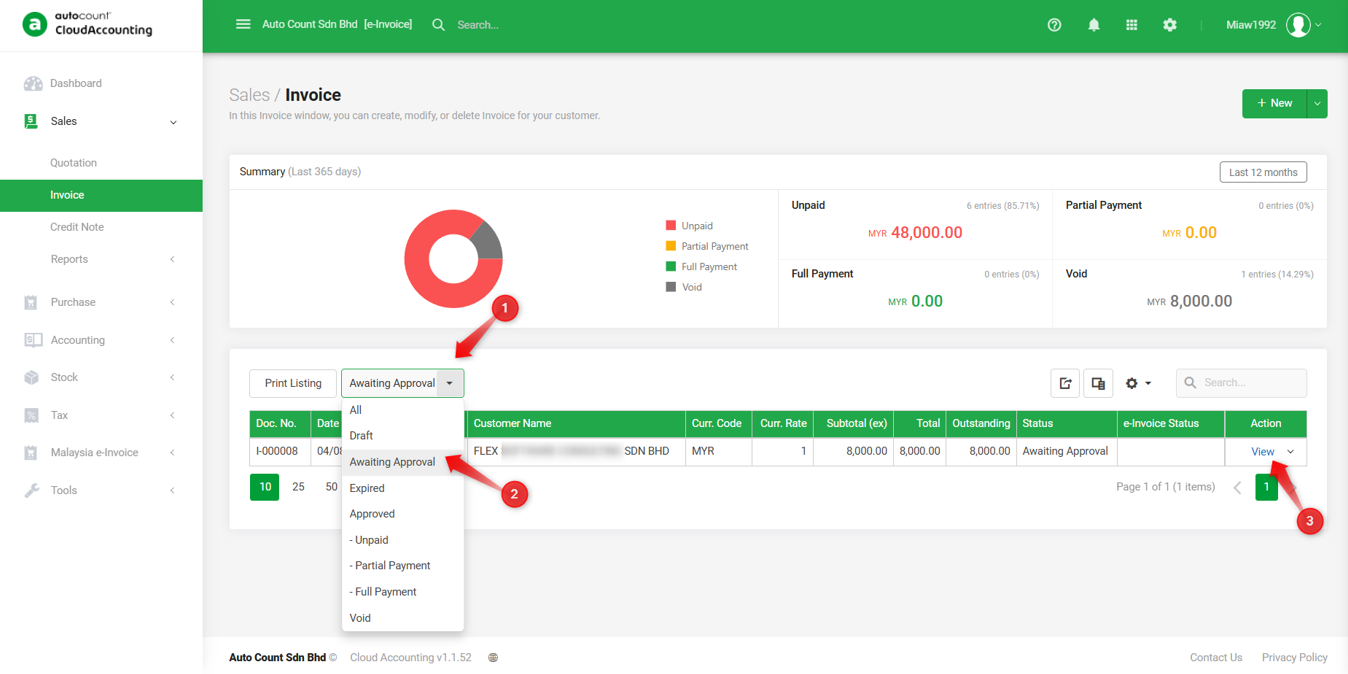The width and height of the screenshot is (1348, 674).
Task: Open the hamburger menu in top bar
Action: [x=243, y=24]
